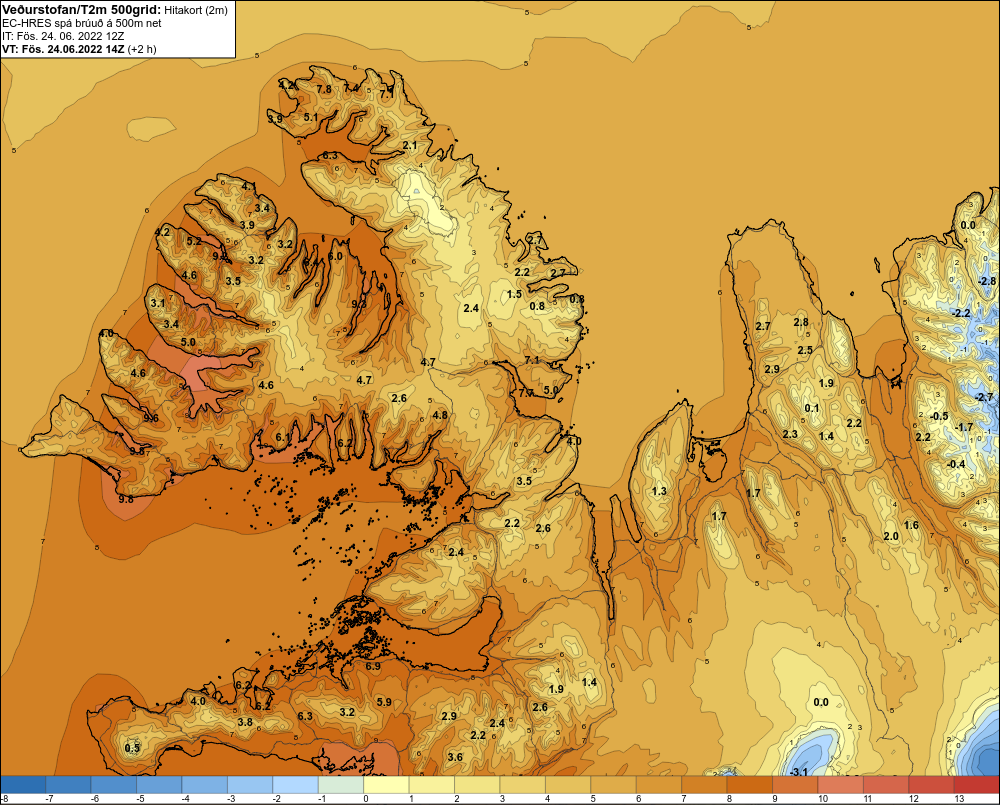
Task: Click the 4.8 temperature value
Action: tap(439, 415)
